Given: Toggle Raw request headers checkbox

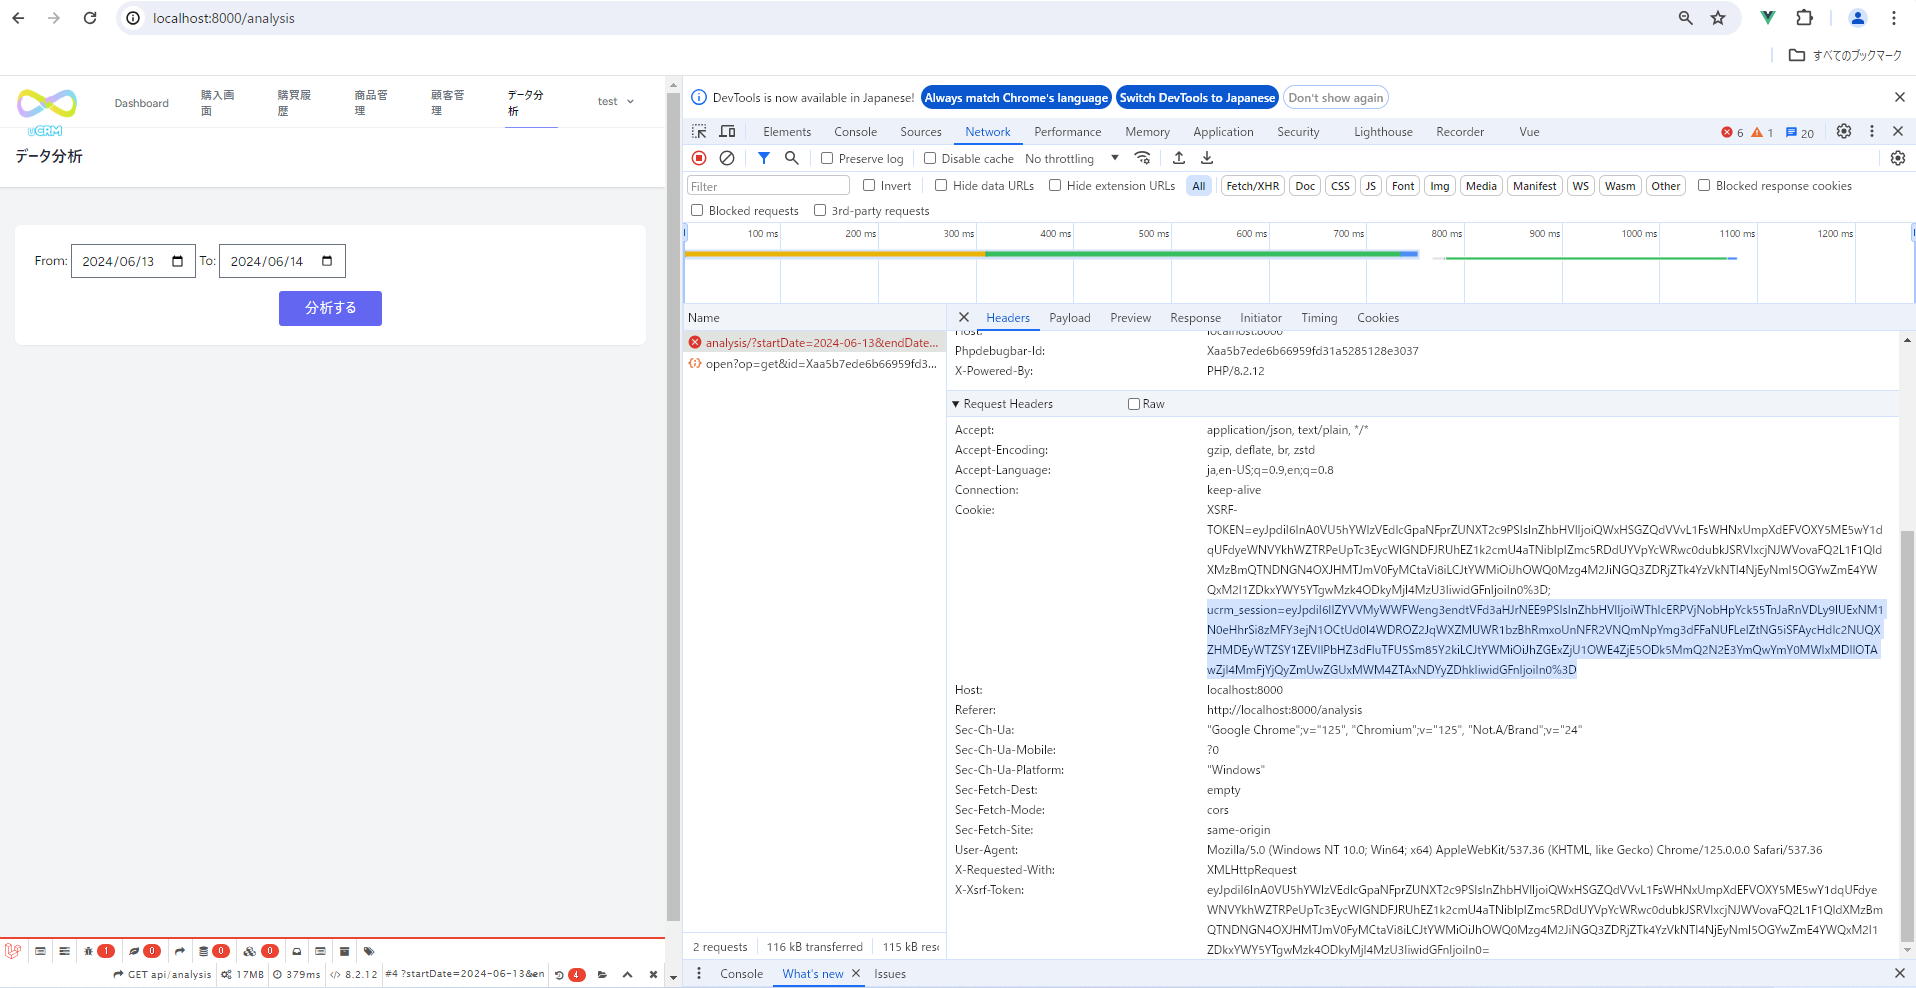Looking at the screenshot, I should [1134, 404].
